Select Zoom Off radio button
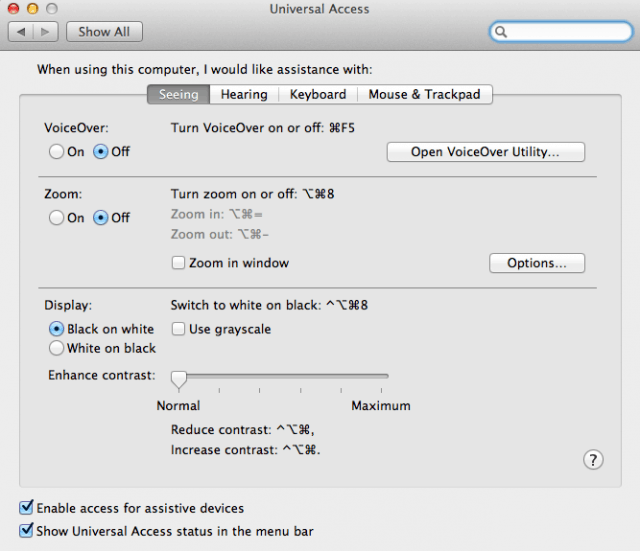 [100, 218]
